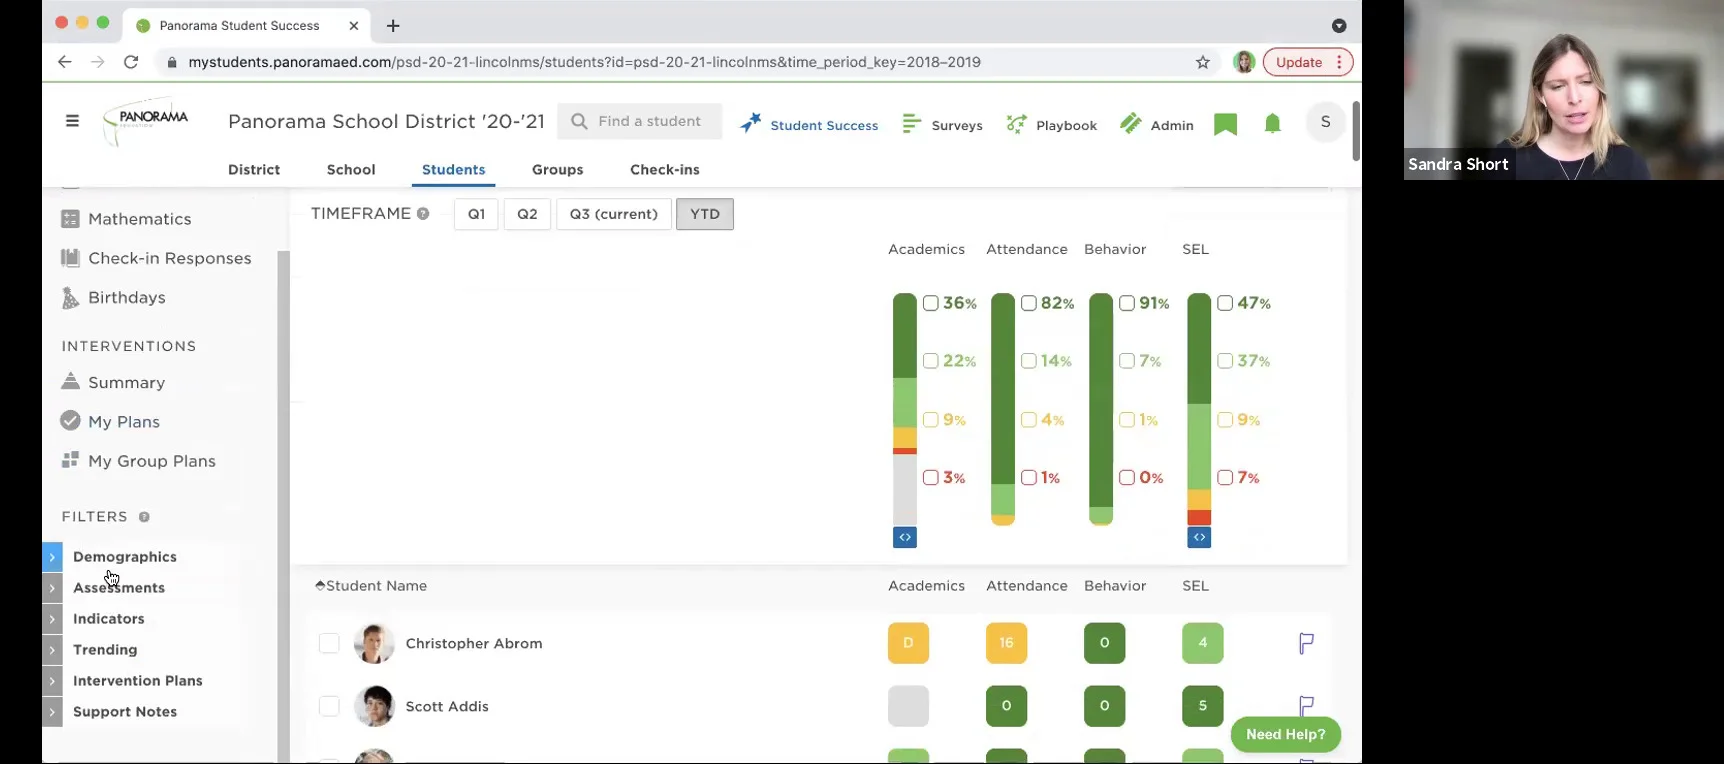Expand the Trending filter
The width and height of the screenshot is (1724, 764).
pos(52,650)
